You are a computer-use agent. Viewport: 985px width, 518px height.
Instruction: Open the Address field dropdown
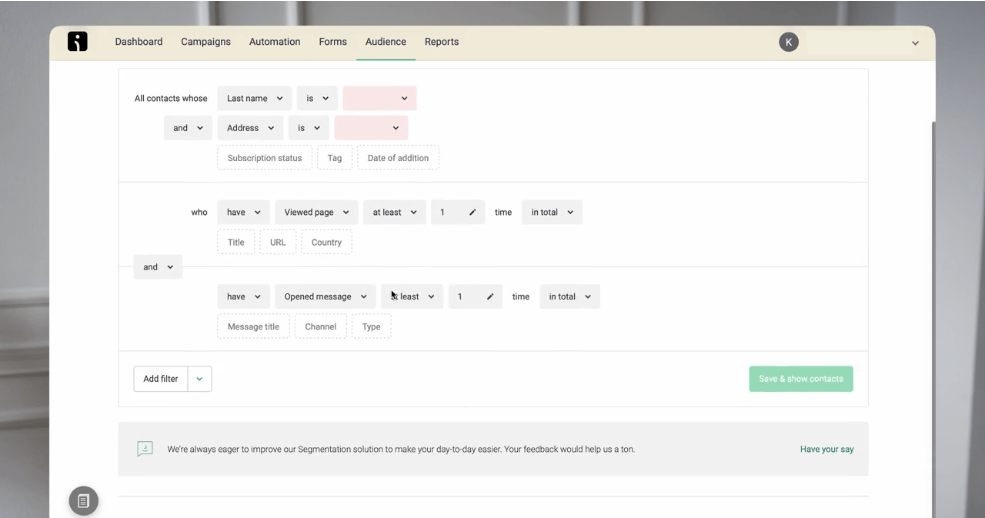(x=250, y=128)
